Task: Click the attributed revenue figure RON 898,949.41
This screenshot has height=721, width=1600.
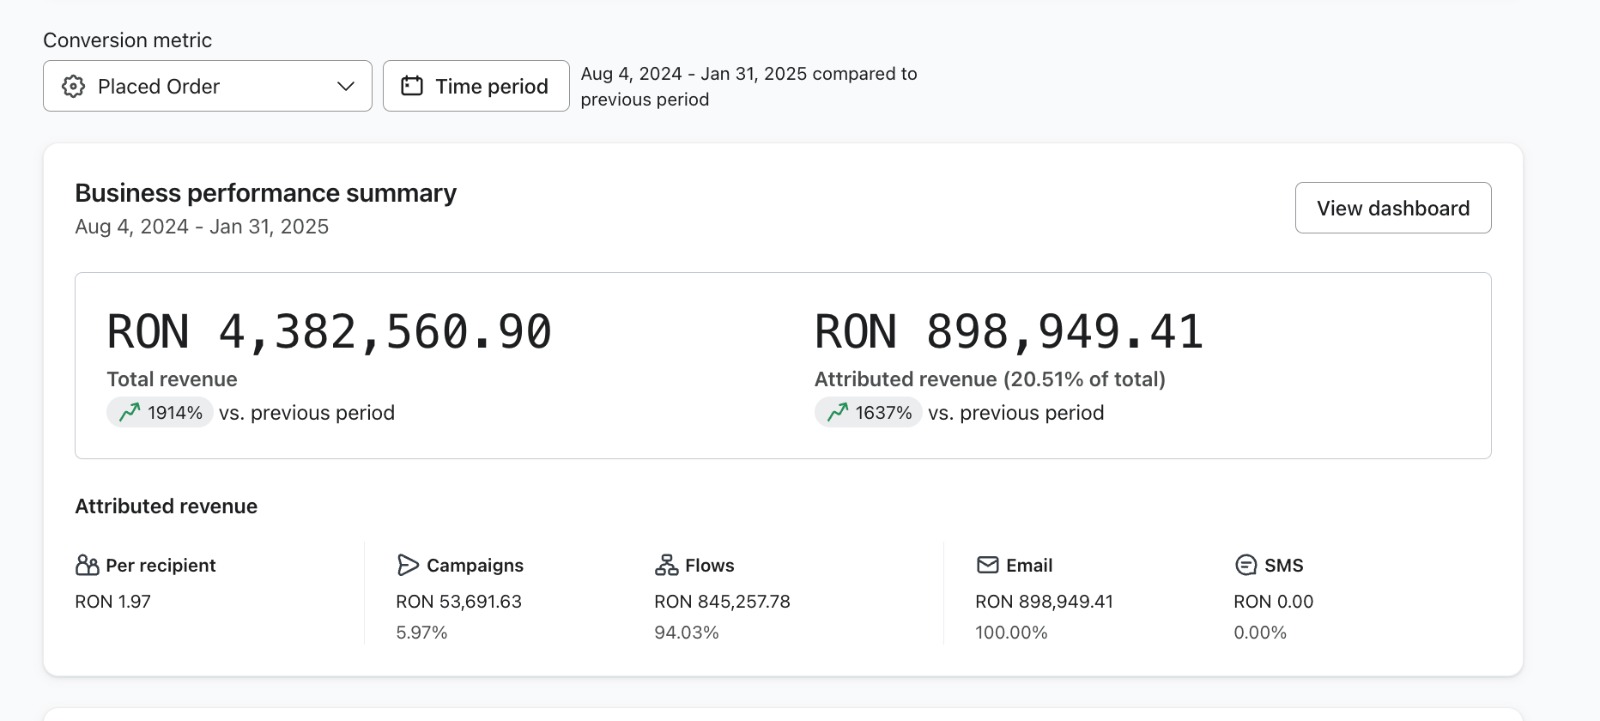Action: click(x=1009, y=332)
